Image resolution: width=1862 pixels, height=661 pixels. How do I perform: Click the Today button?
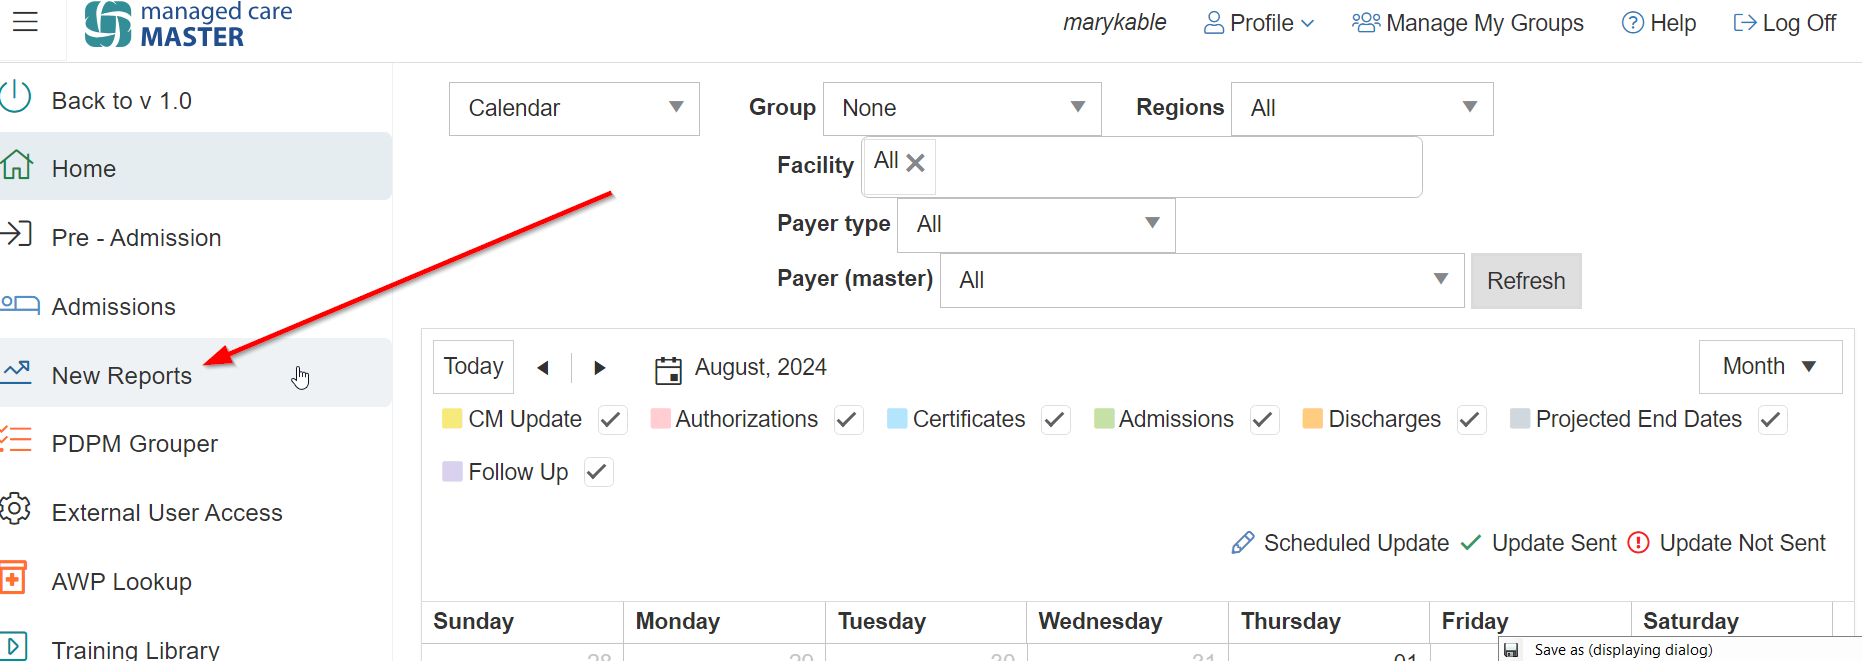474,367
